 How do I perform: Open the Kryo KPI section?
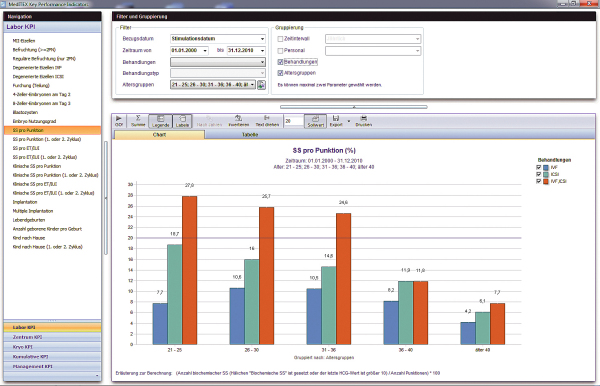point(52,347)
